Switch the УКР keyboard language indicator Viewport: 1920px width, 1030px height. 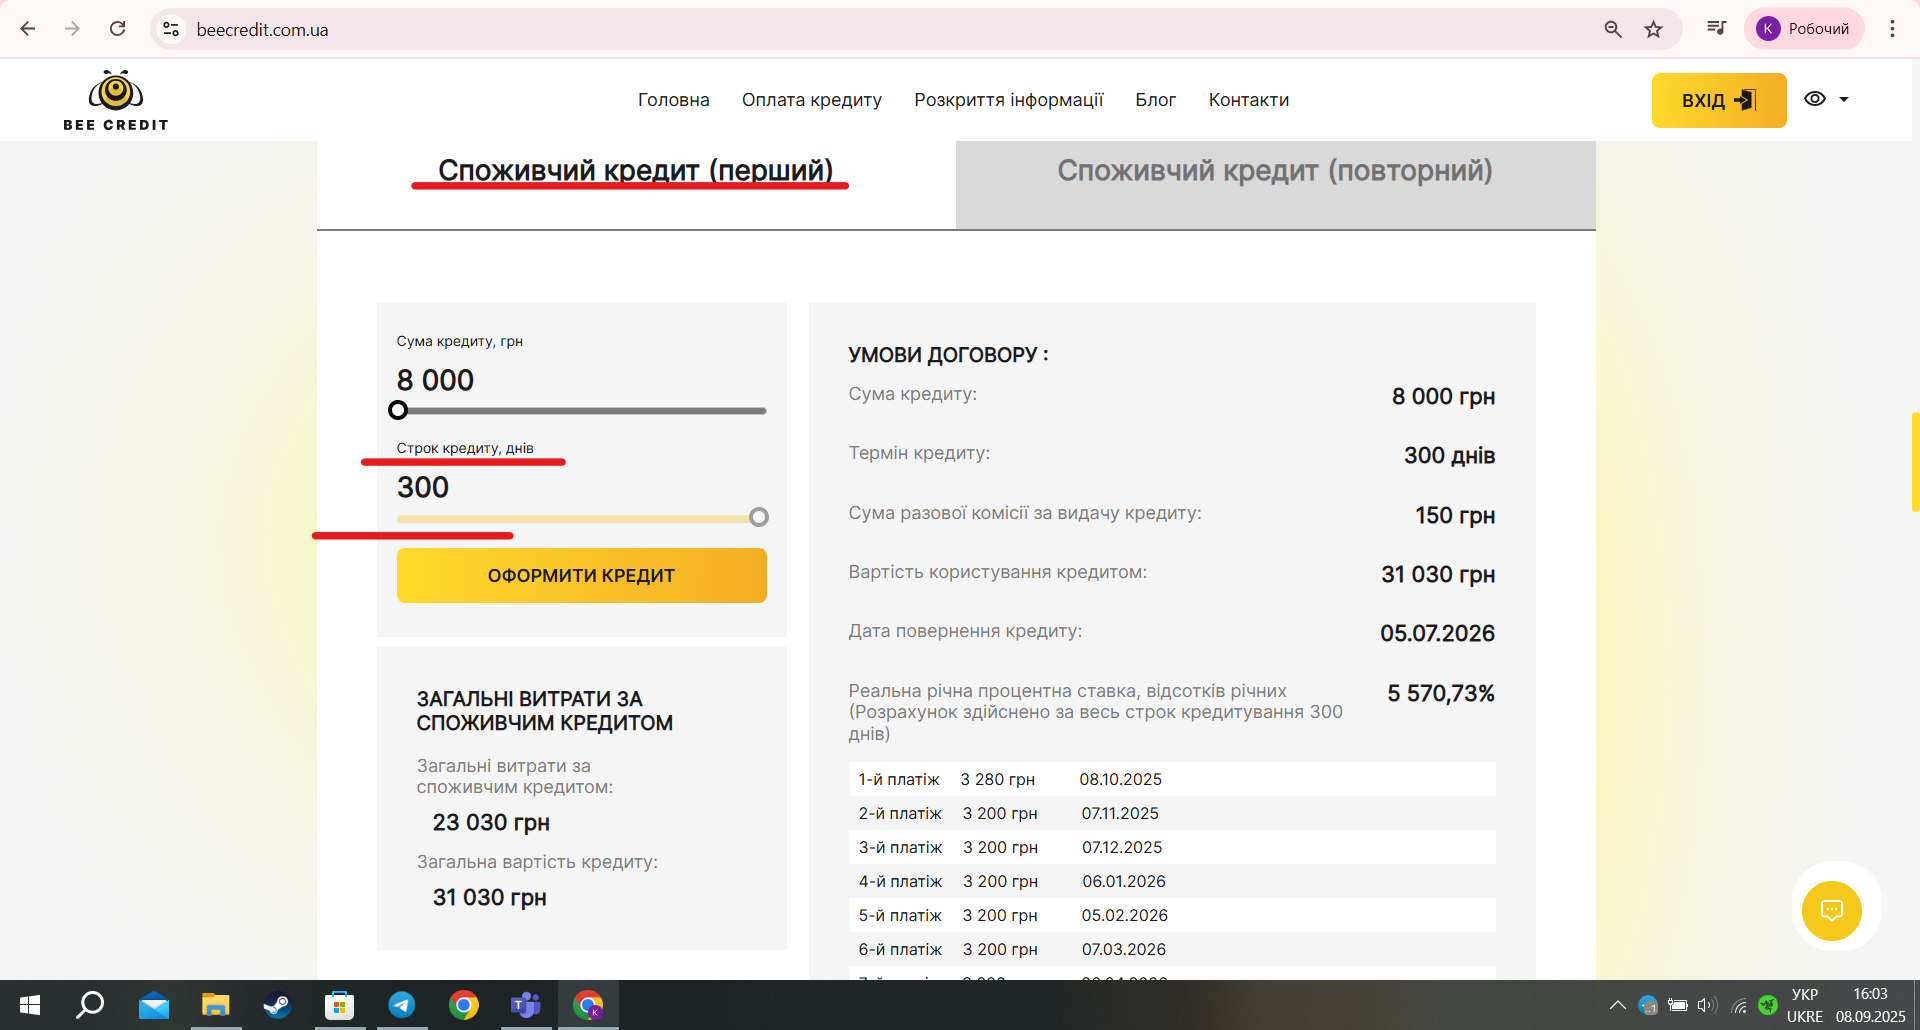point(1805,1005)
